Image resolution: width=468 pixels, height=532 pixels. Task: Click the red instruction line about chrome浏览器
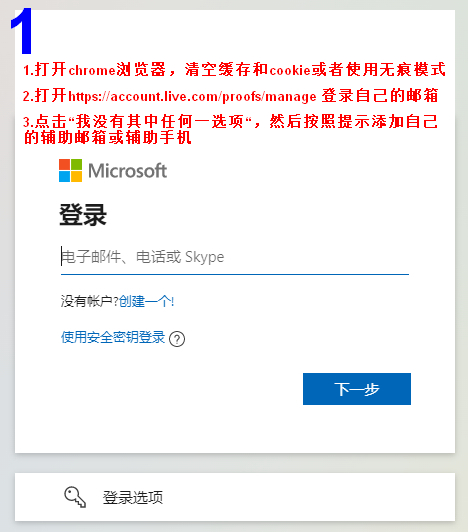coord(234,70)
